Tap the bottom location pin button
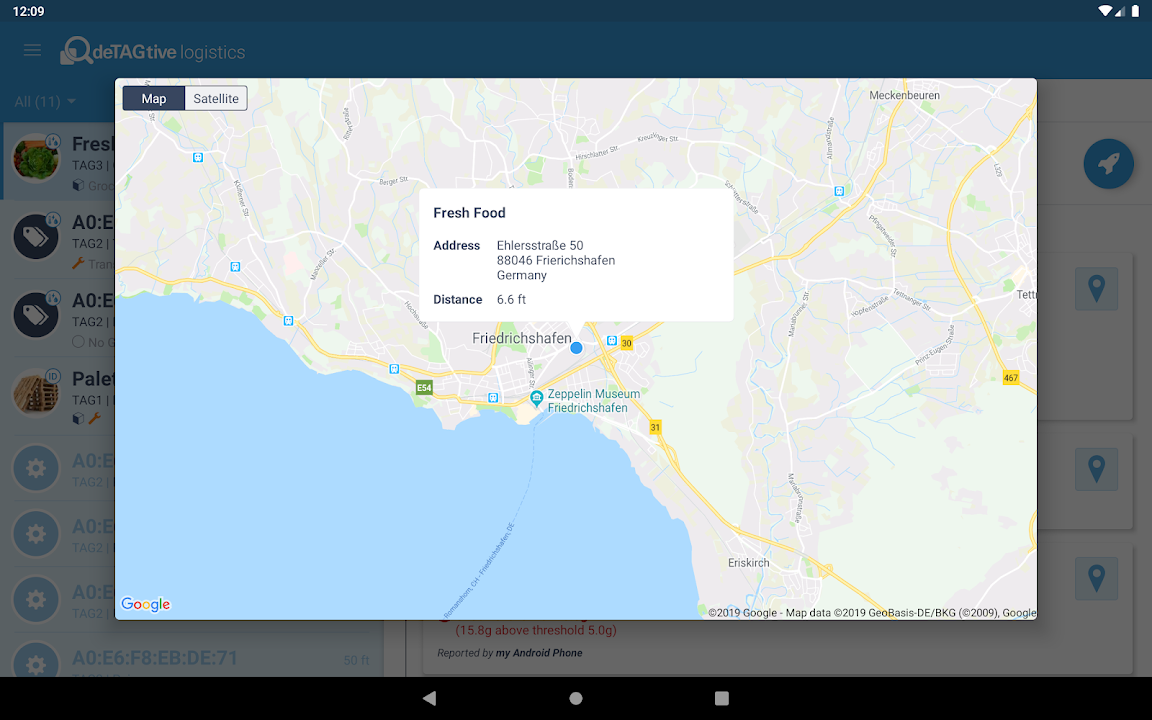This screenshot has height=720, width=1152. point(1096,578)
